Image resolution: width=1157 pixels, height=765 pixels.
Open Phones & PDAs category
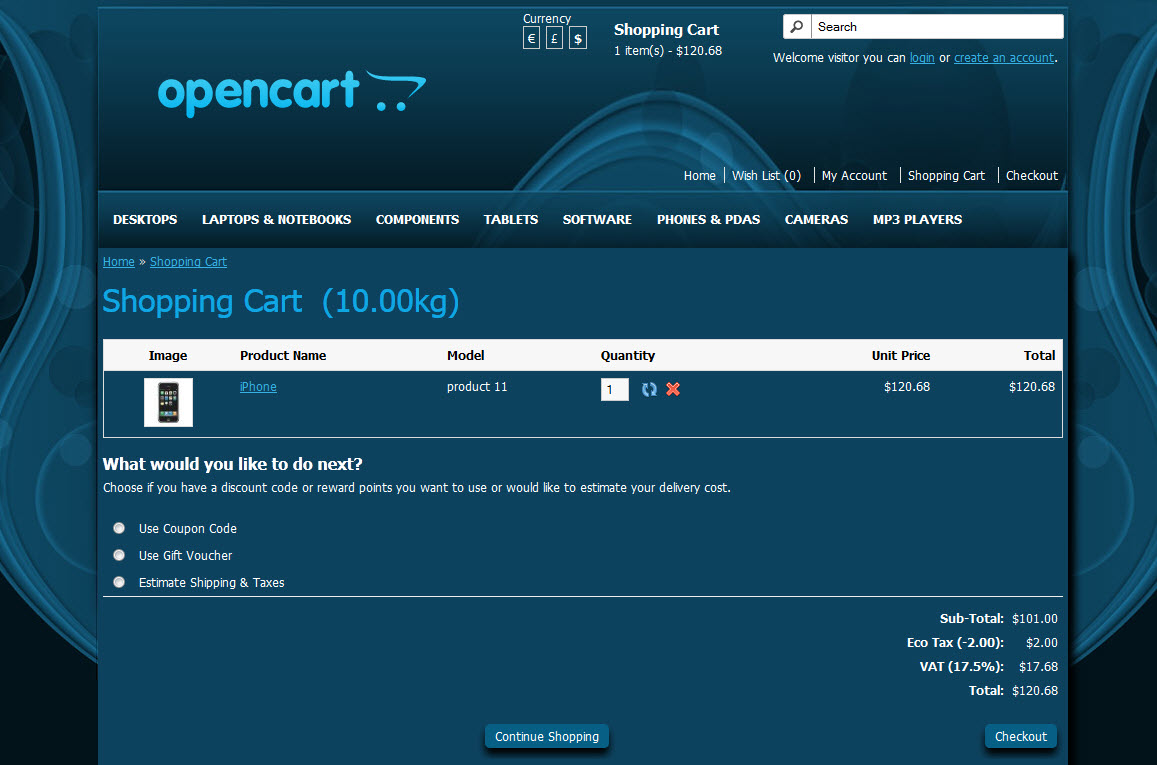[x=708, y=220]
